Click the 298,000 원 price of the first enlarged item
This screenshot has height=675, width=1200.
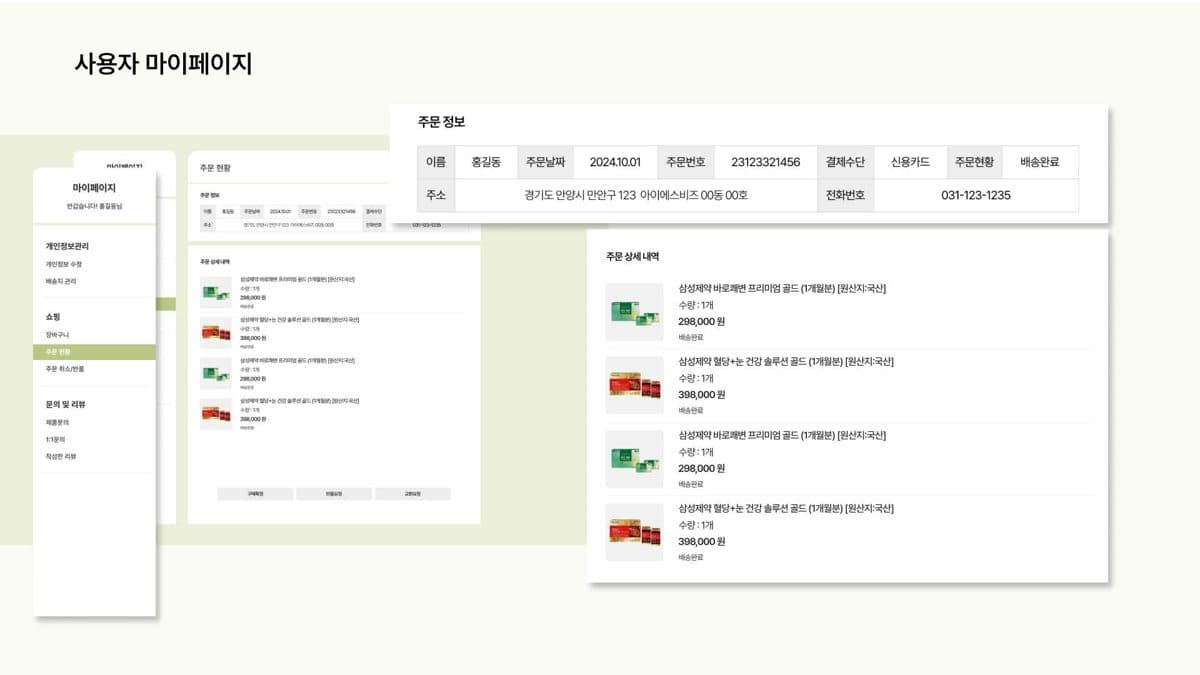[x=701, y=321]
